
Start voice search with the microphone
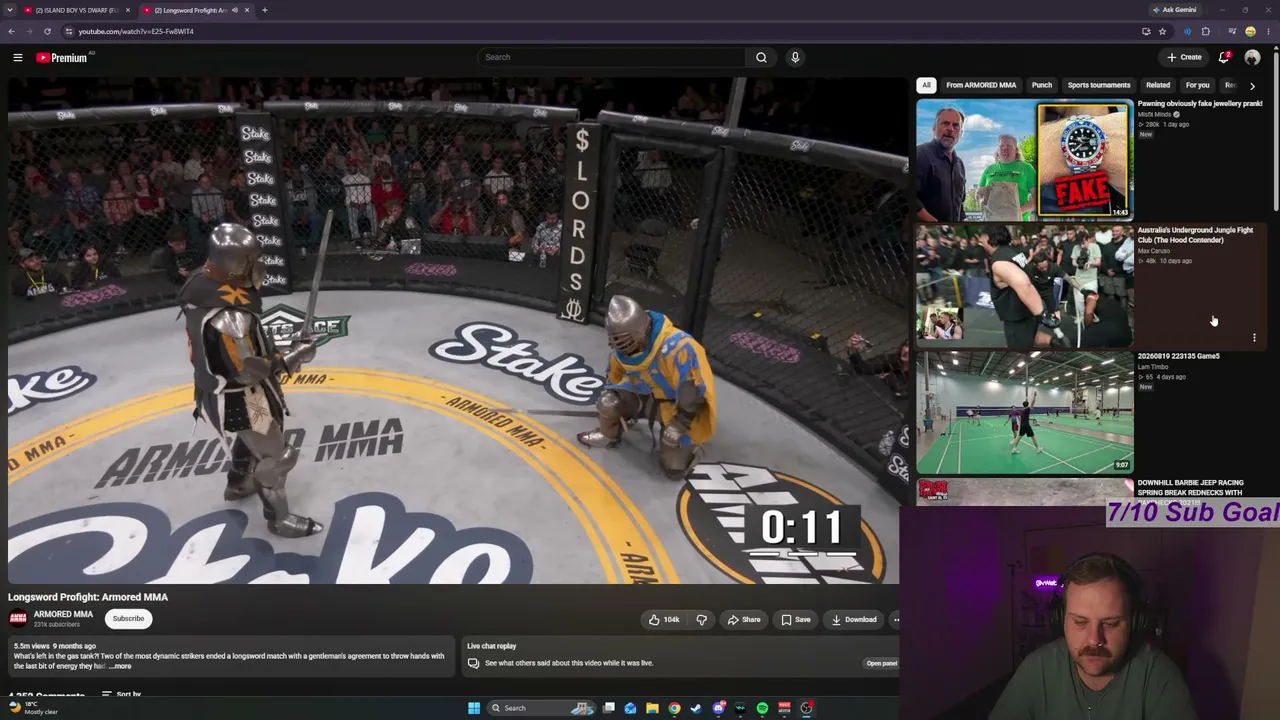(x=795, y=57)
